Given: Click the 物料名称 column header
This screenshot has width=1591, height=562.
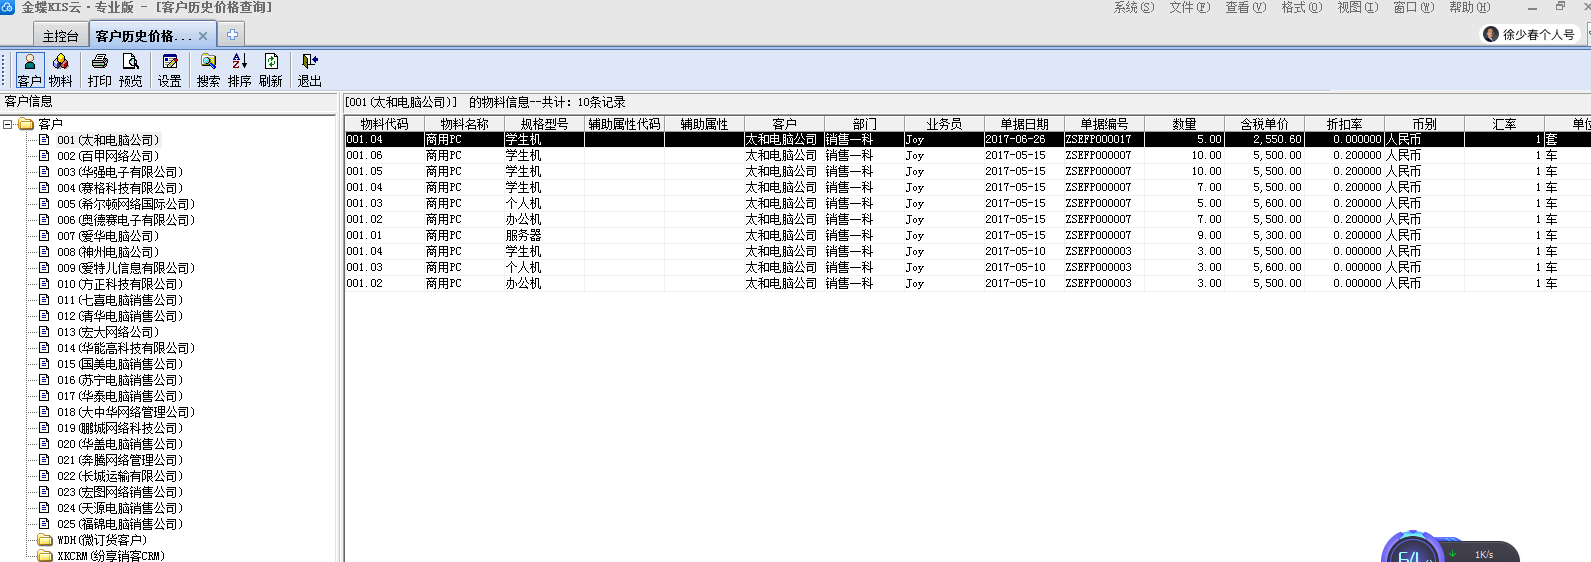Looking at the screenshot, I should [x=465, y=124].
